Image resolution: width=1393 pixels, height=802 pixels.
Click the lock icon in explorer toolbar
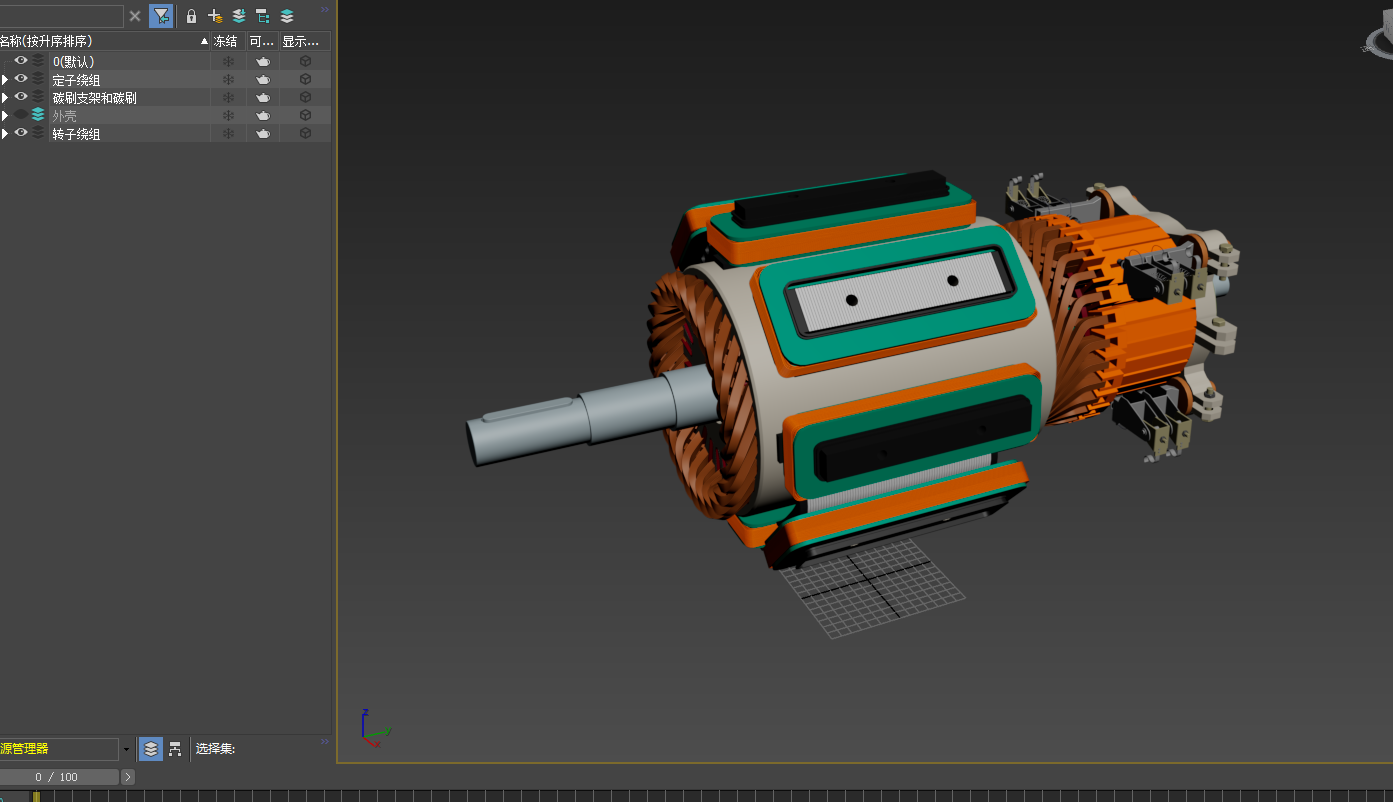point(192,16)
